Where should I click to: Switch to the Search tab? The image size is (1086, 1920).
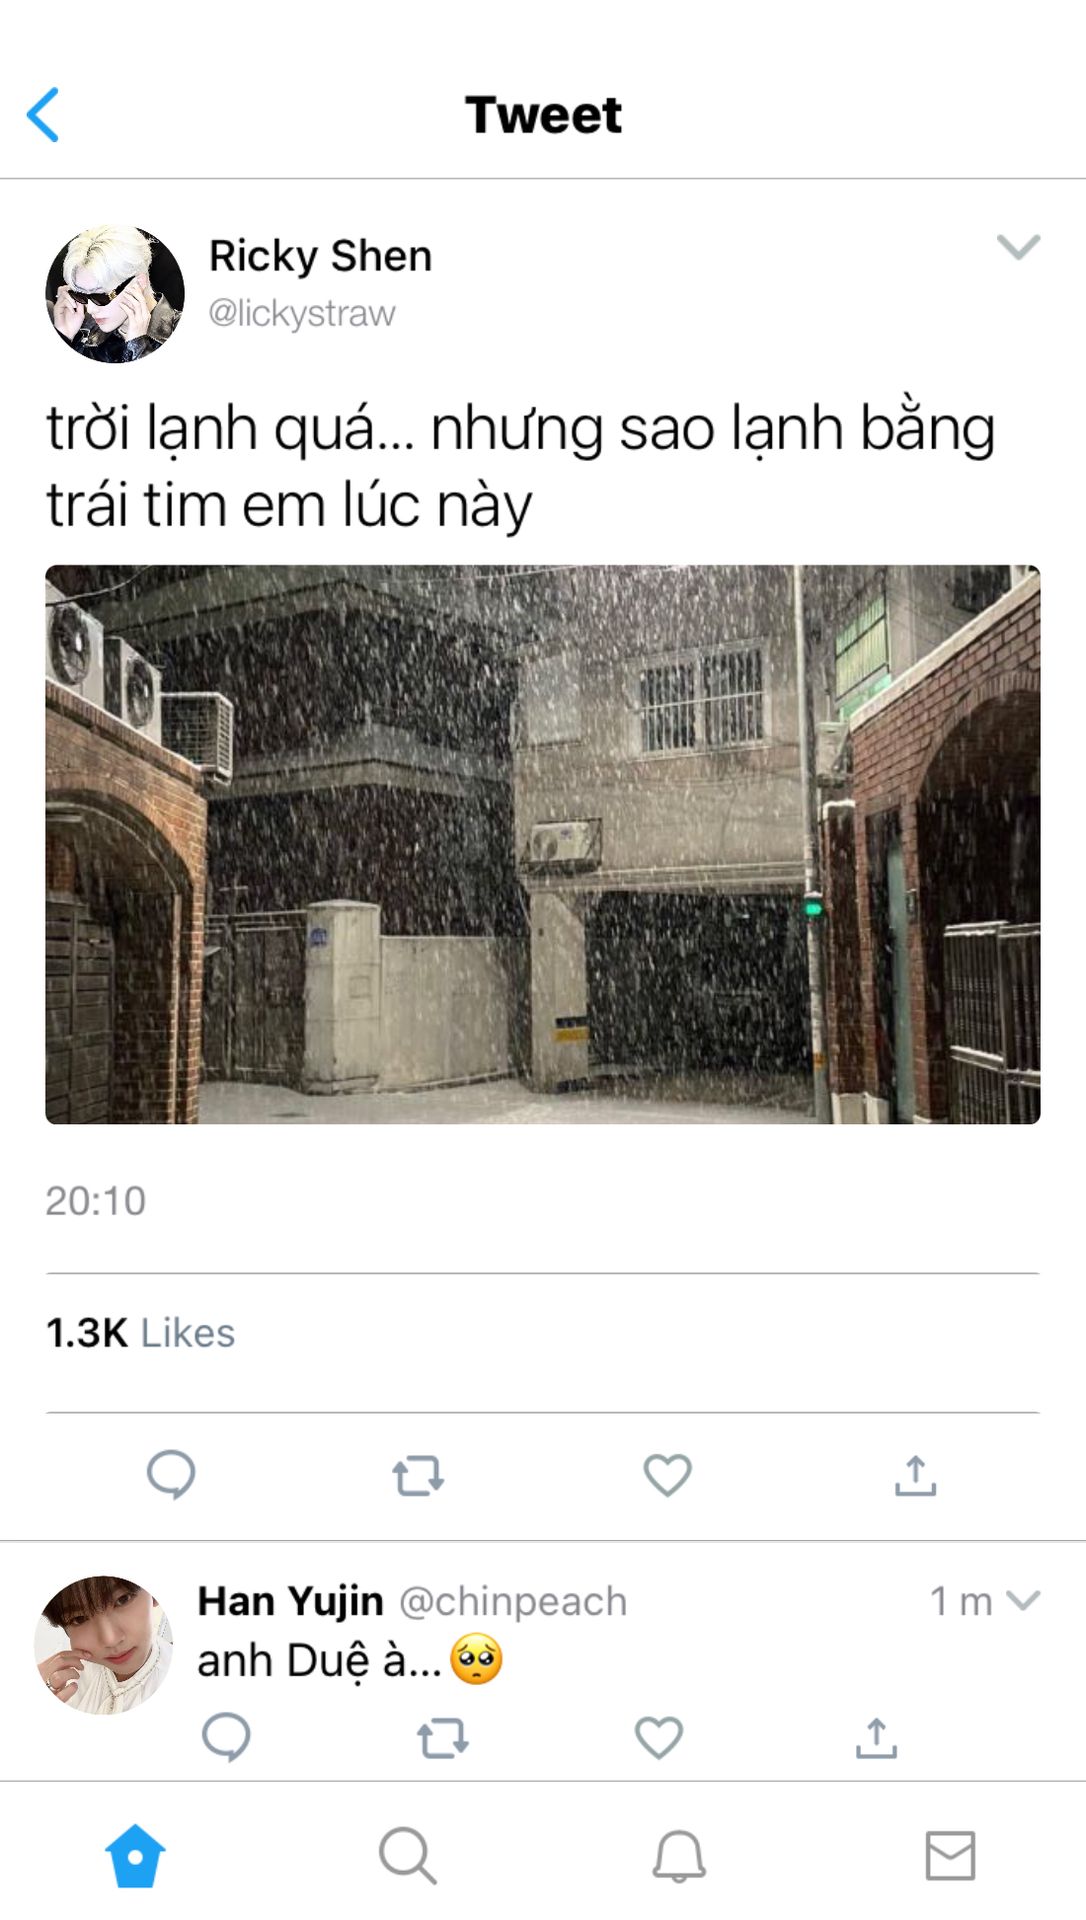(x=407, y=1856)
